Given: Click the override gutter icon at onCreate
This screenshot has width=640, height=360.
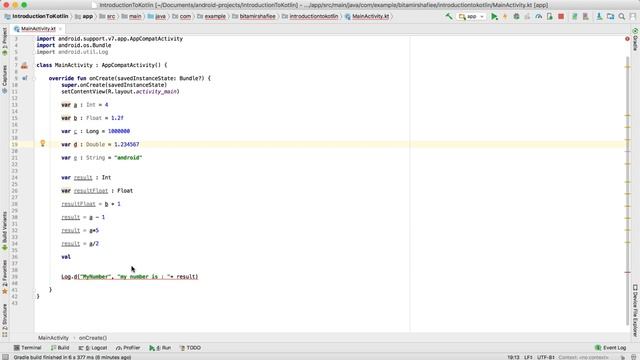Looking at the screenshot, I should (x=24, y=78).
